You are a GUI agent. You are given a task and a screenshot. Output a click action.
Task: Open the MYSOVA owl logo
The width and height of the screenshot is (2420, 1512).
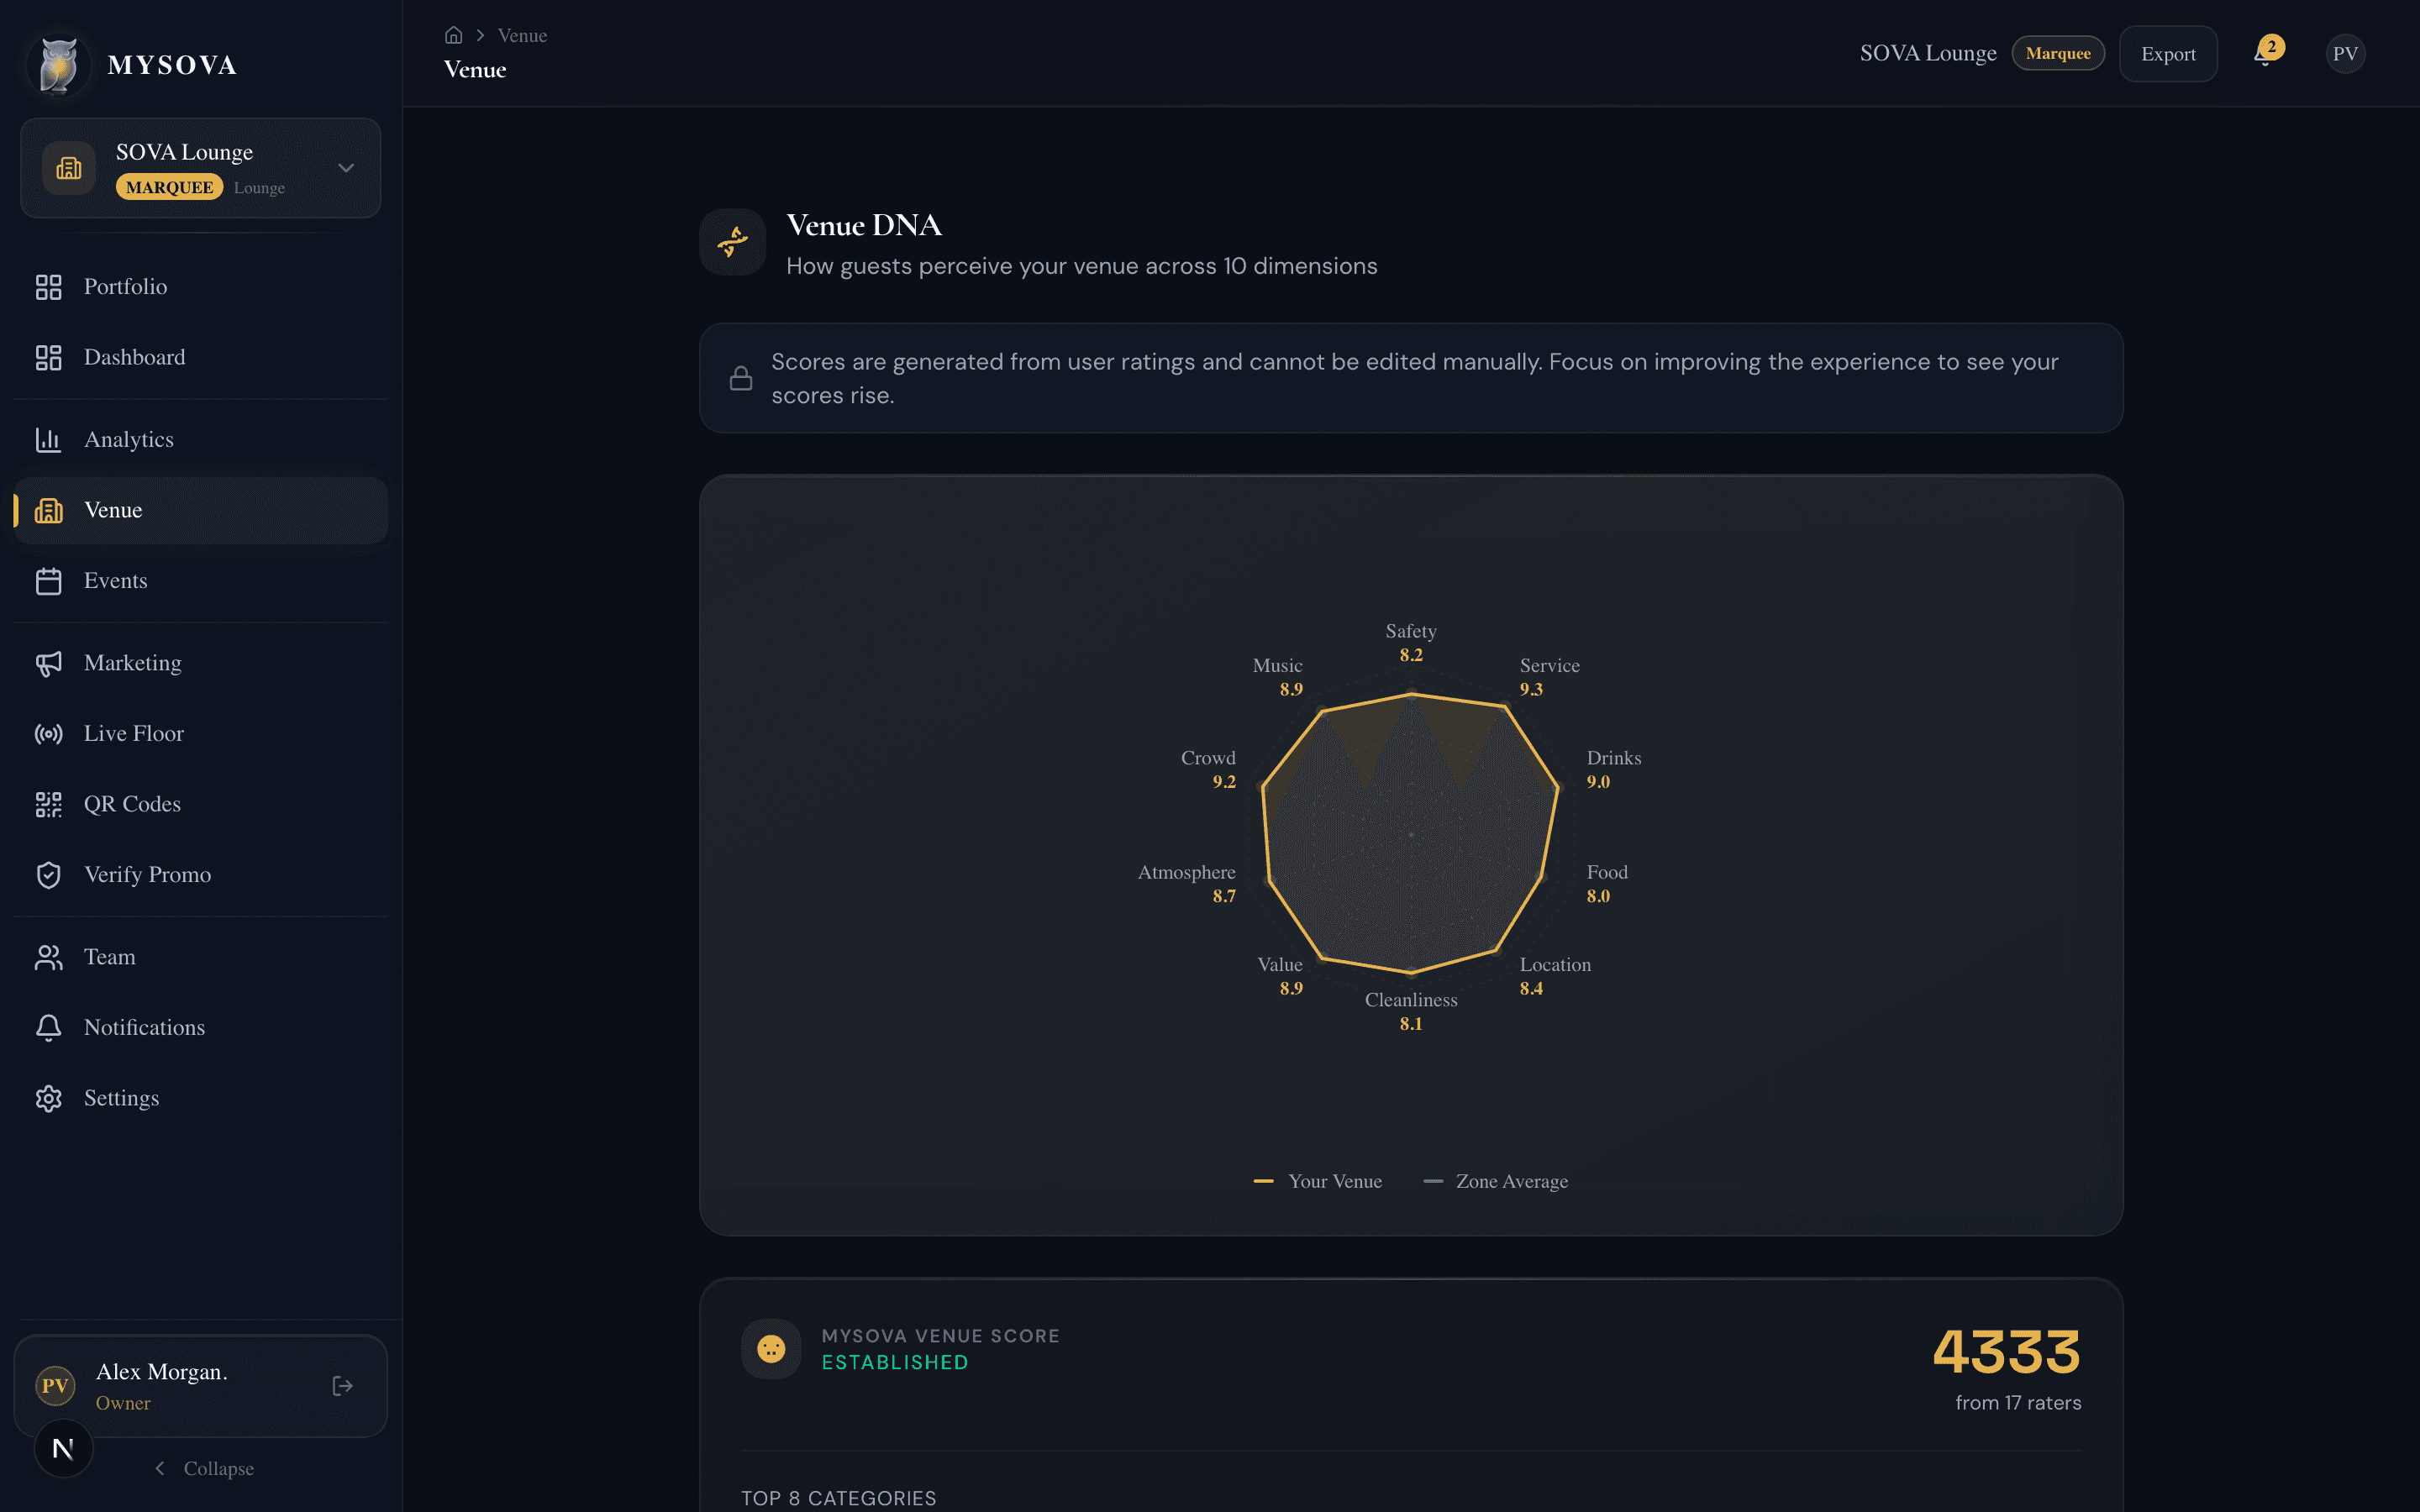pos(58,64)
